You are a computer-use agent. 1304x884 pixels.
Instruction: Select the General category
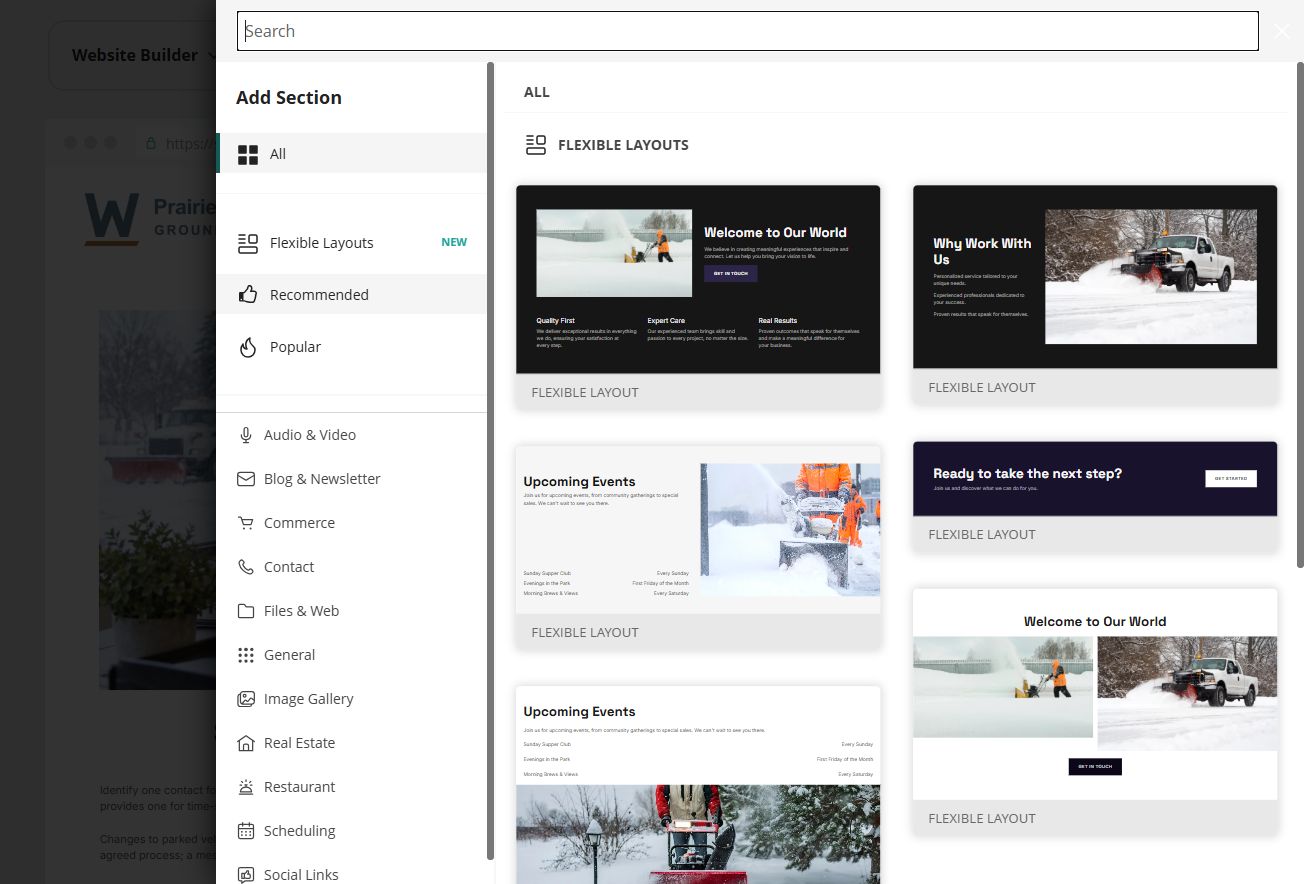coord(352,655)
